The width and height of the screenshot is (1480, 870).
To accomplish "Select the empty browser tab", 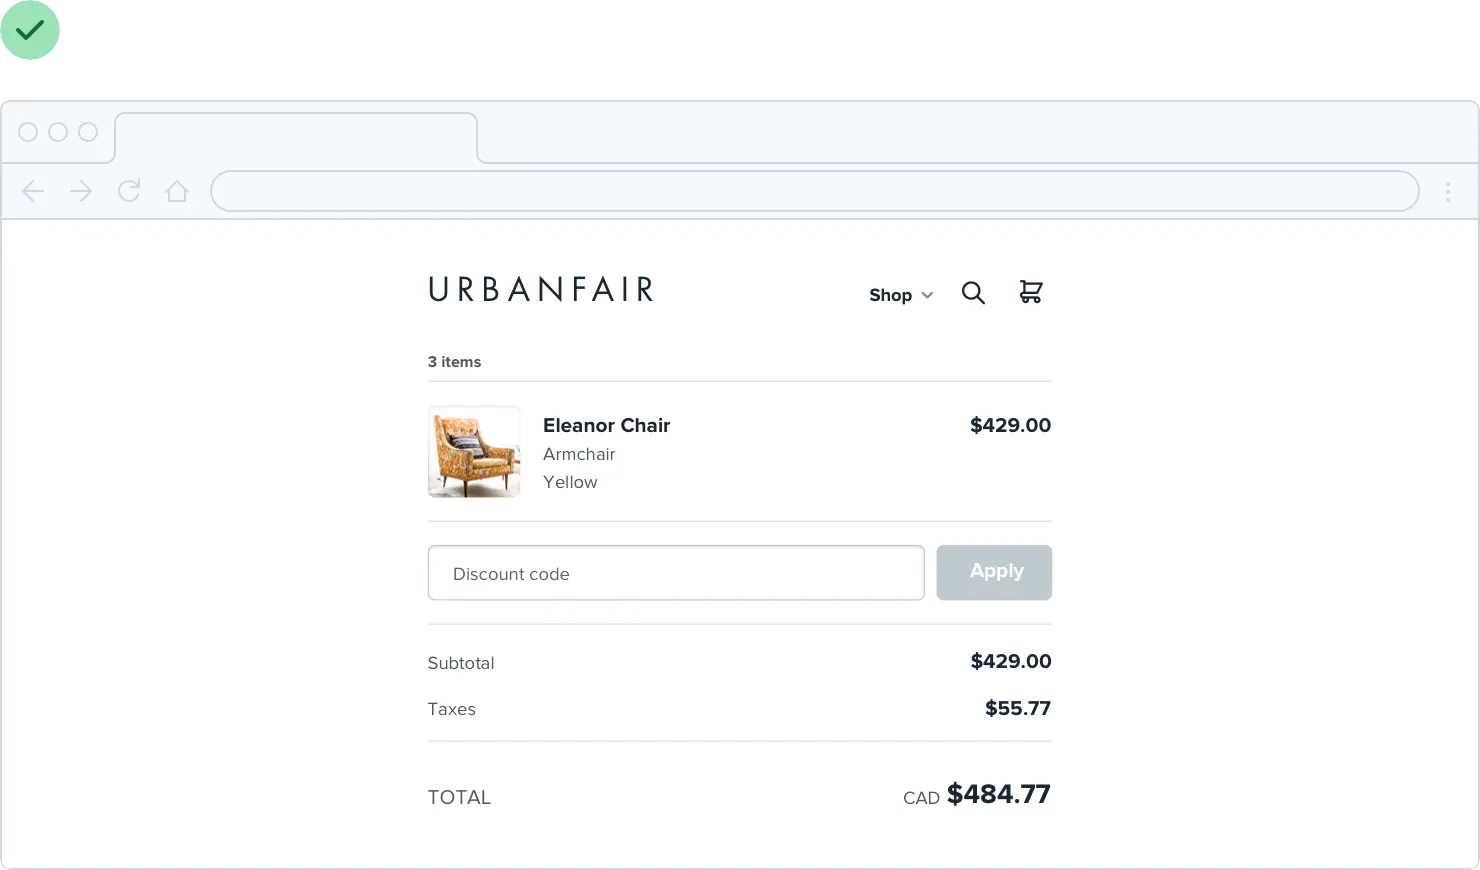I will point(296,138).
